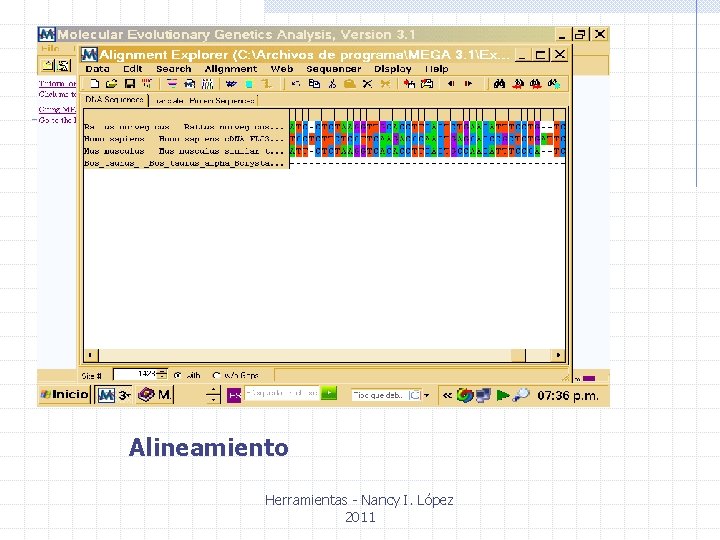
Task: Click the taskbar search text field
Action: [281, 393]
